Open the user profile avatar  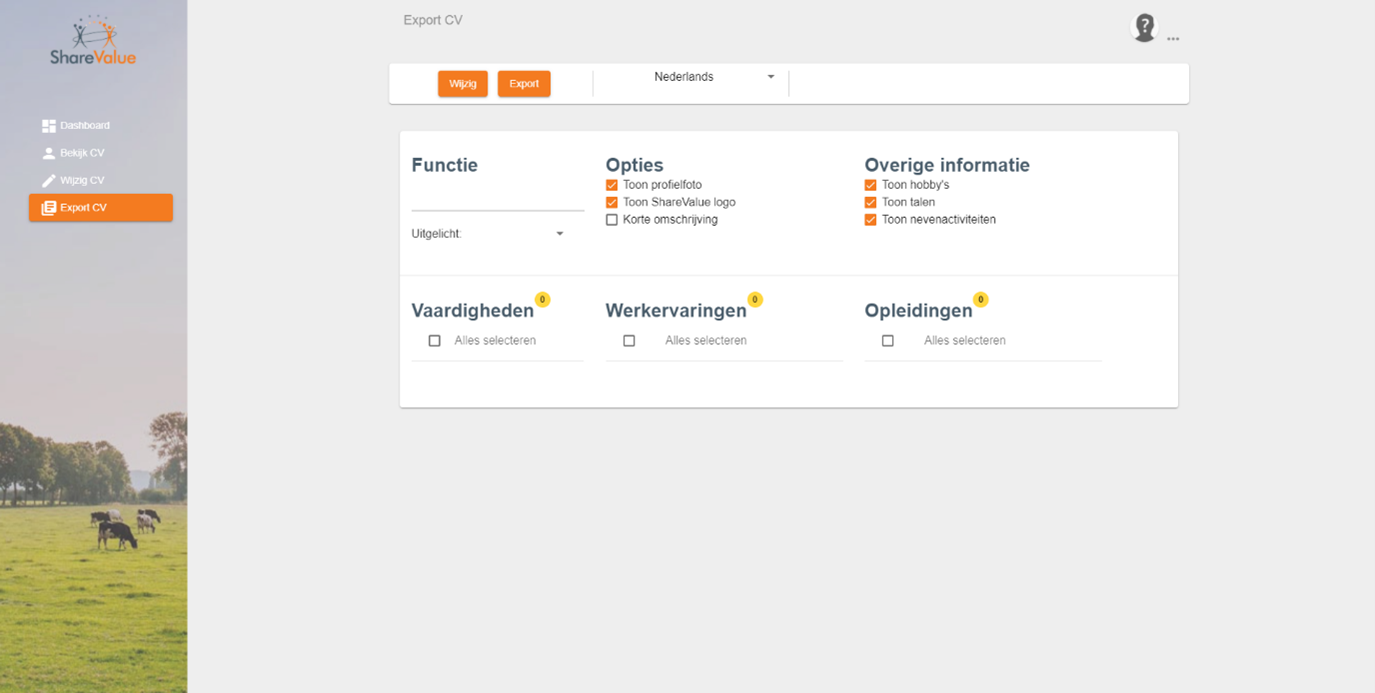[1144, 27]
